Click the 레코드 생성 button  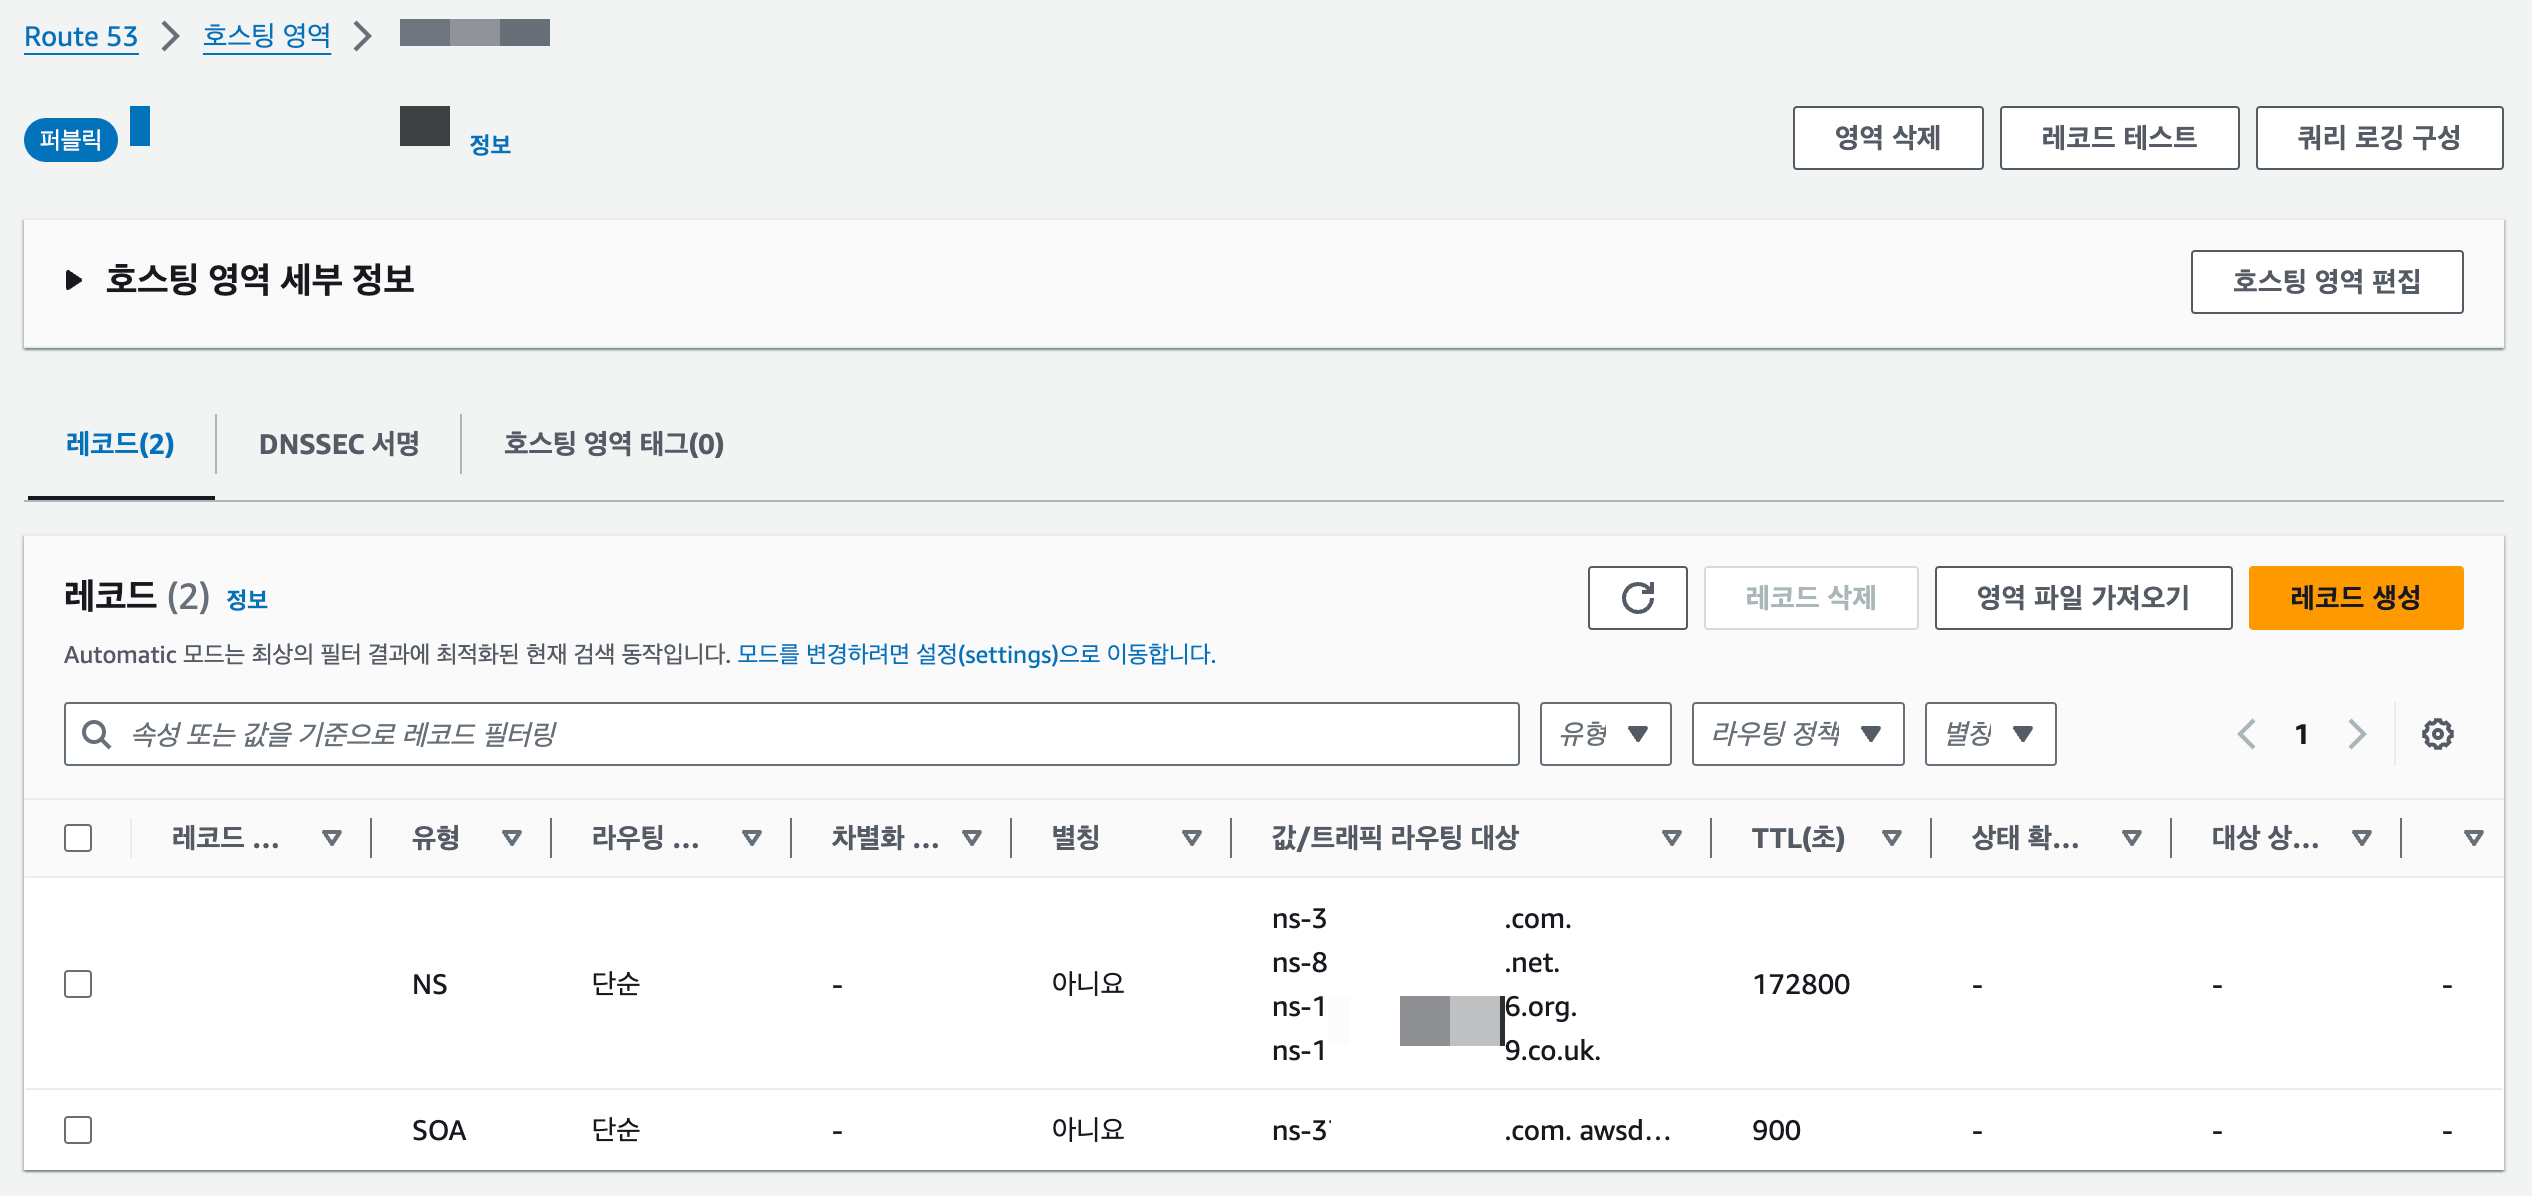pos(2355,598)
